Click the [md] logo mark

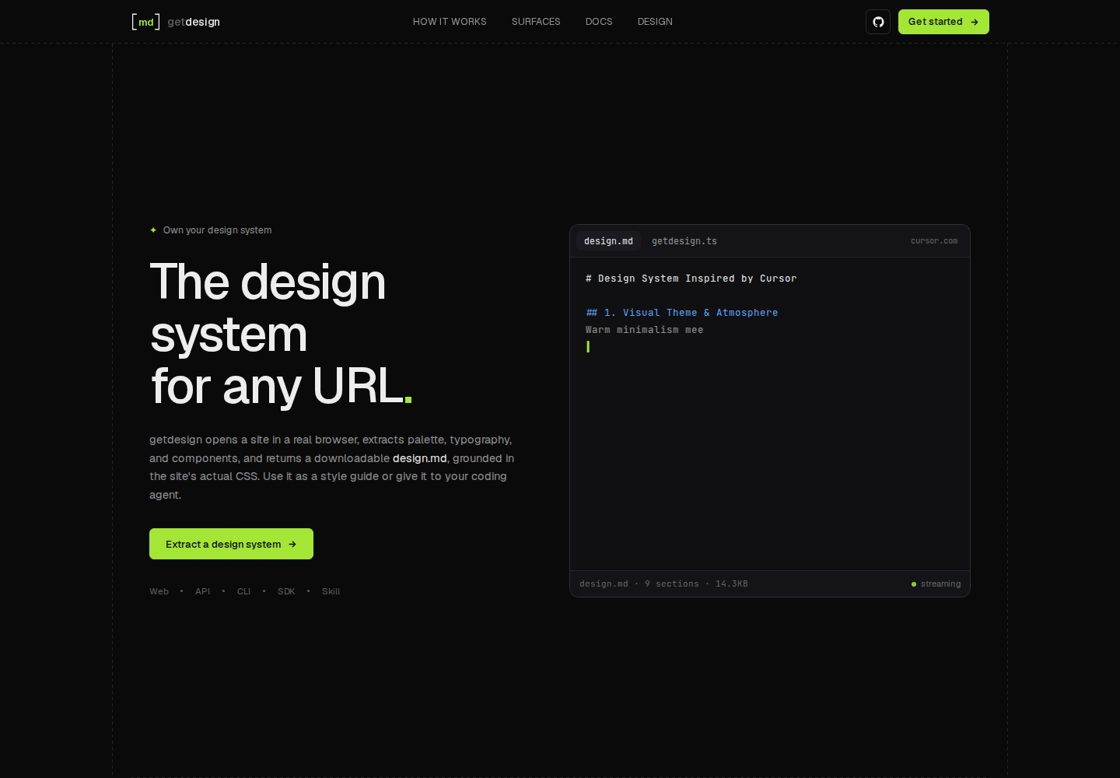point(146,21)
